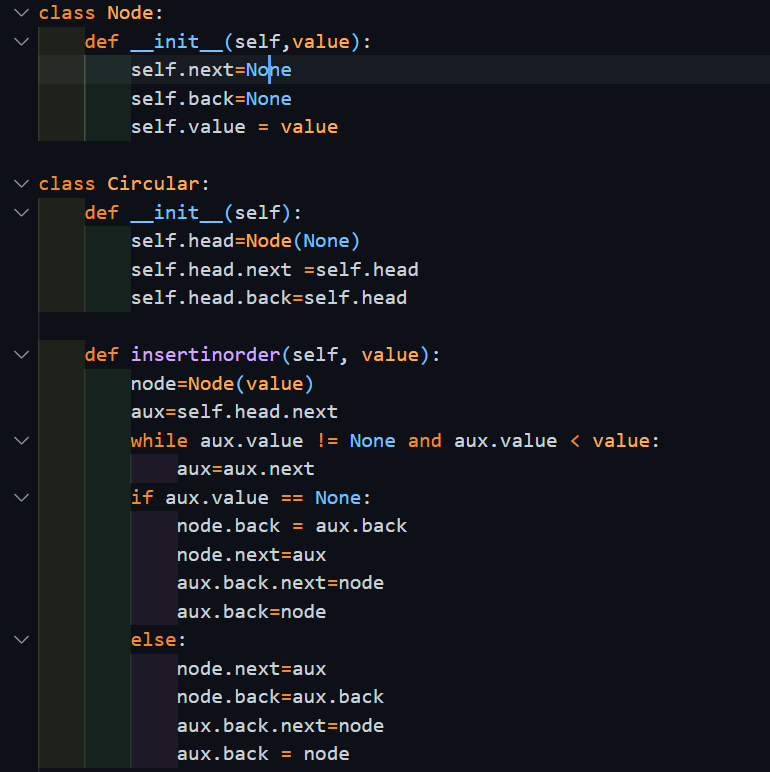
Task: Click node.back = aux.back line
Action: [291, 526]
